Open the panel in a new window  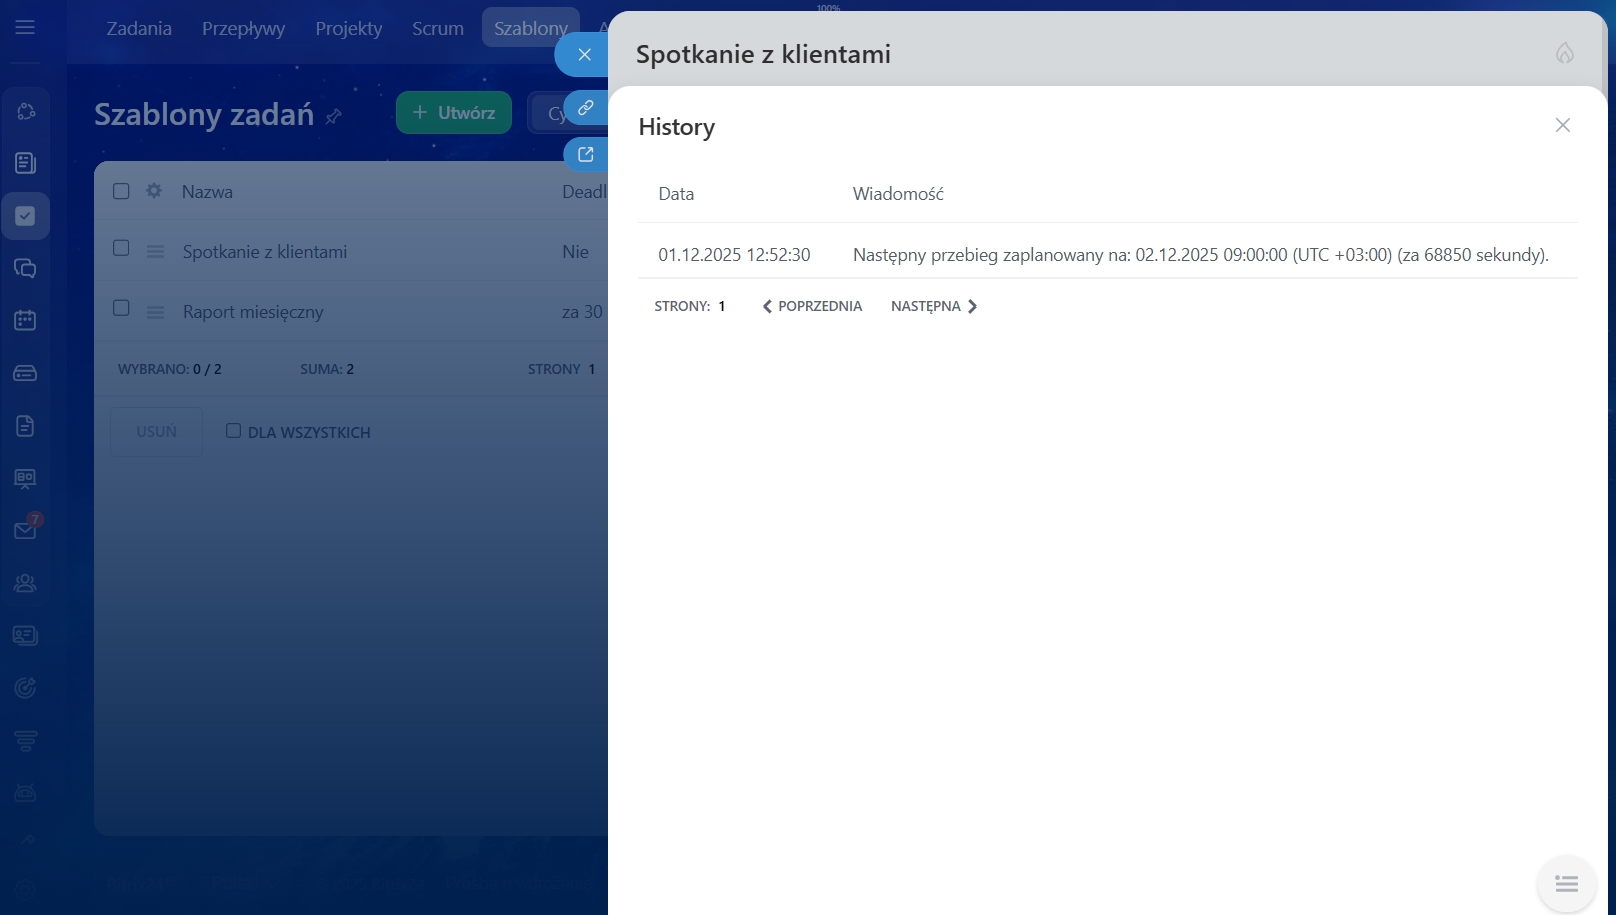(586, 155)
